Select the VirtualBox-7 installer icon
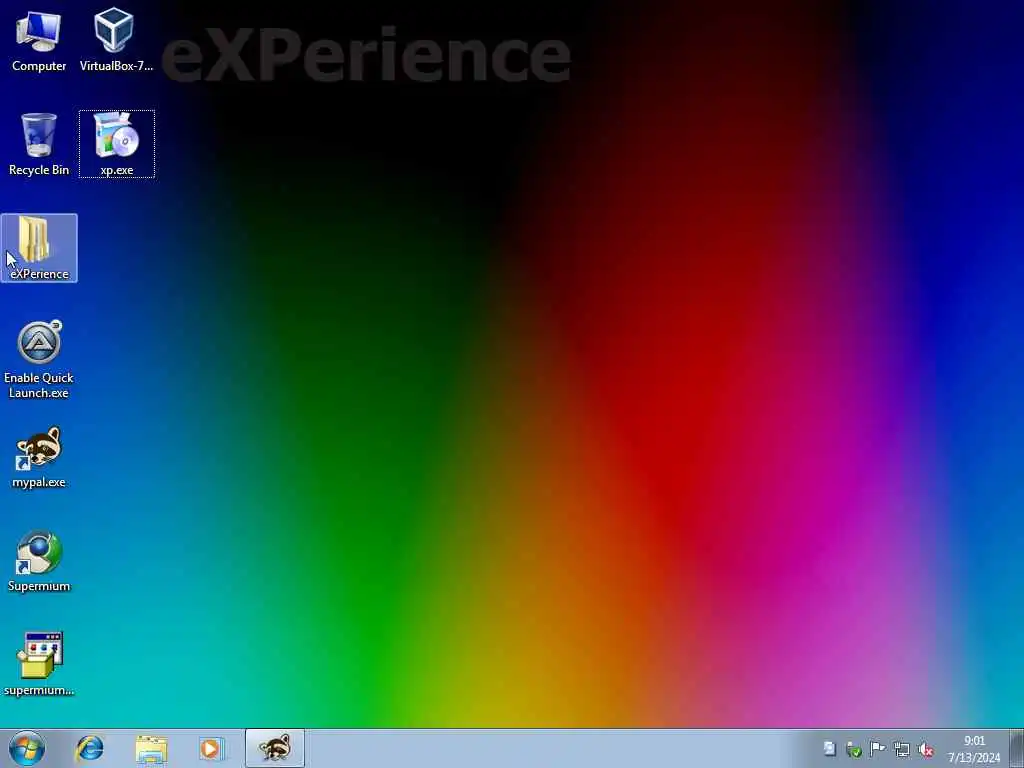Image resolution: width=1024 pixels, height=768 pixels. pos(116,39)
